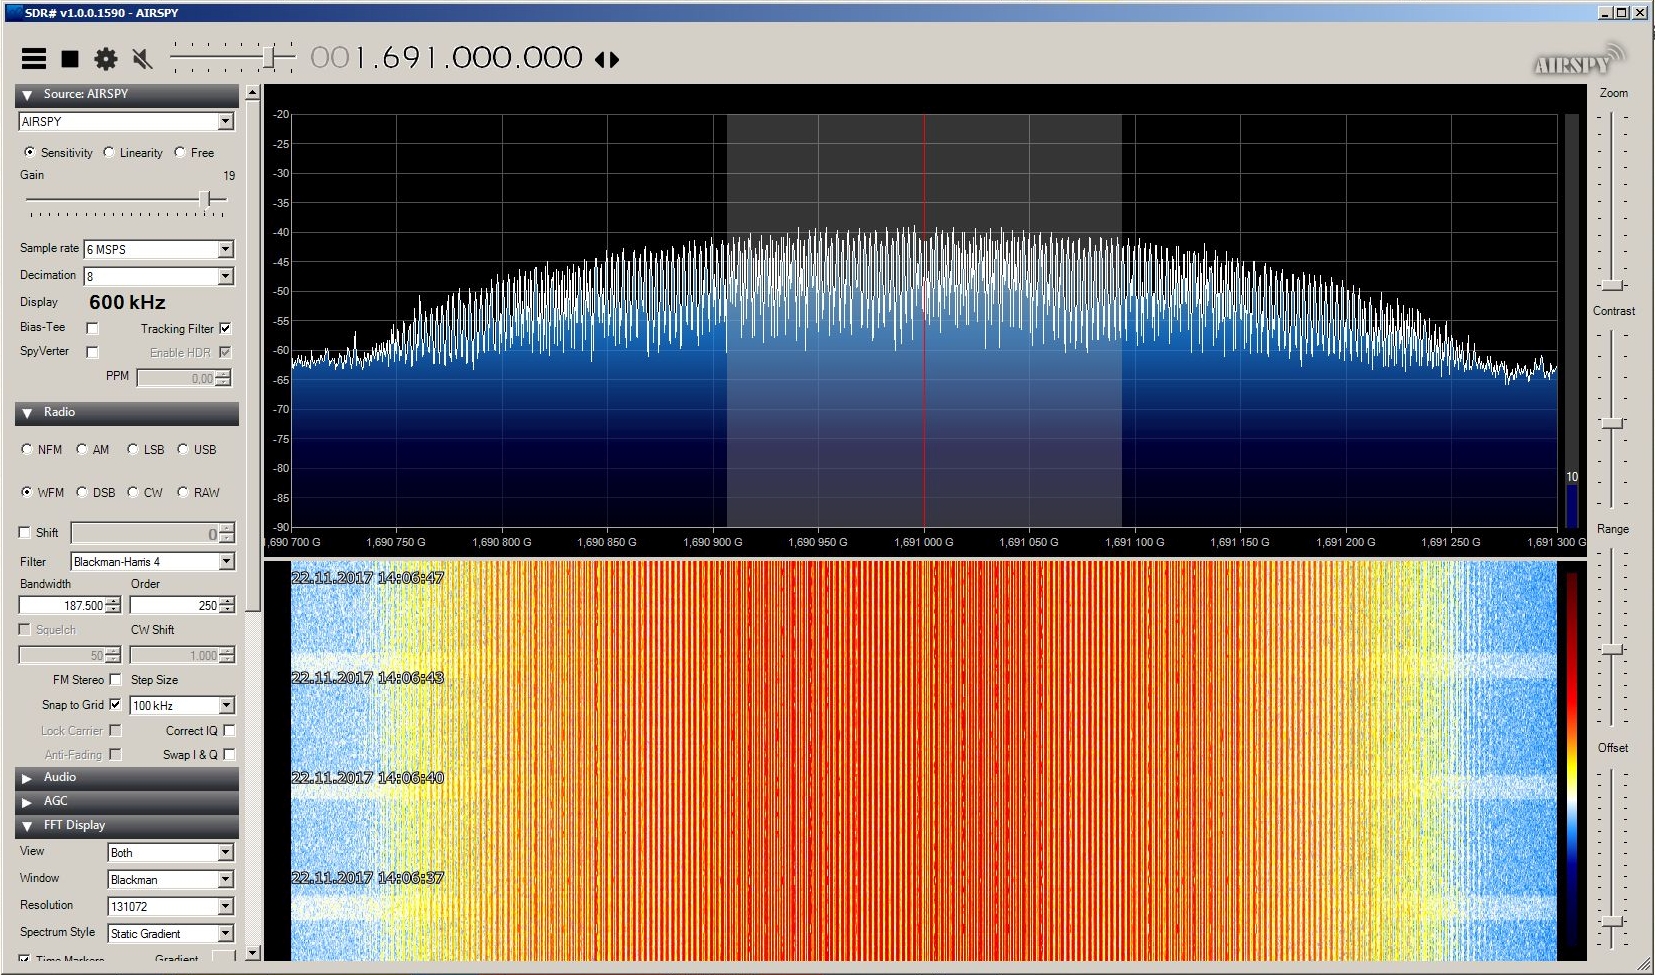Toggle the muted speaker icon
This screenshot has height=975, width=1655.
[x=143, y=59]
